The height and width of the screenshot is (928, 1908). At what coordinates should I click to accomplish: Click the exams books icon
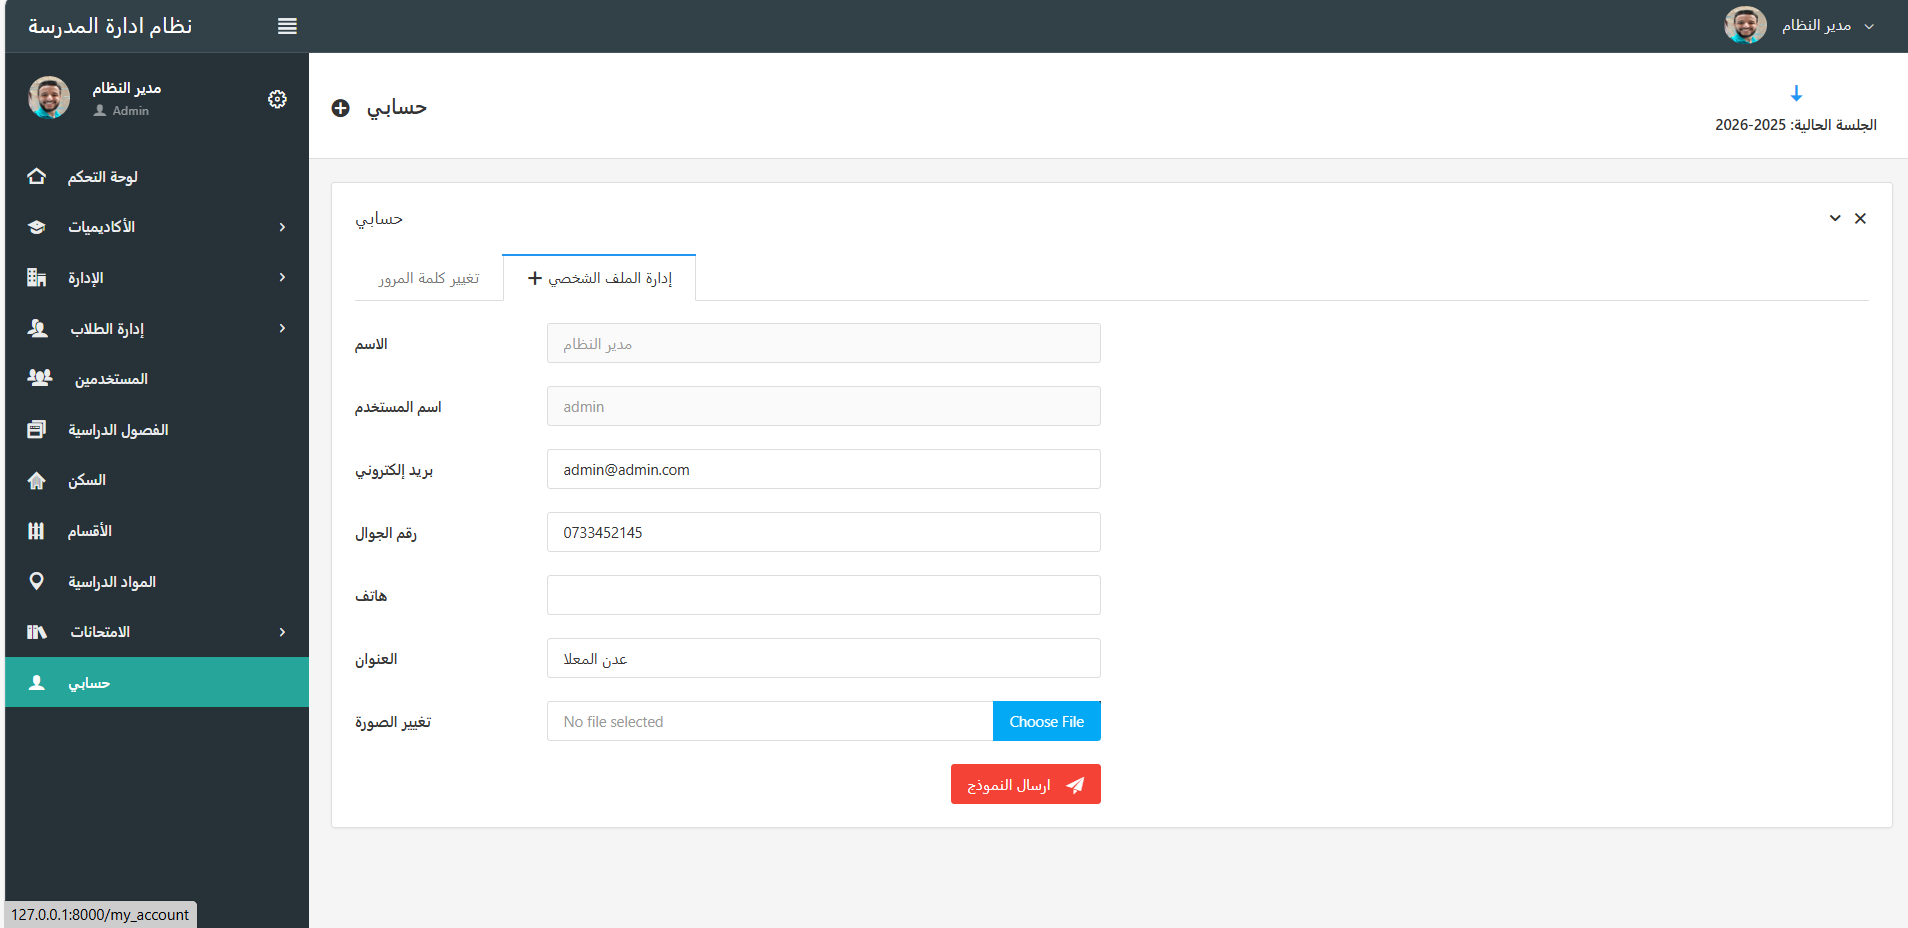(37, 631)
